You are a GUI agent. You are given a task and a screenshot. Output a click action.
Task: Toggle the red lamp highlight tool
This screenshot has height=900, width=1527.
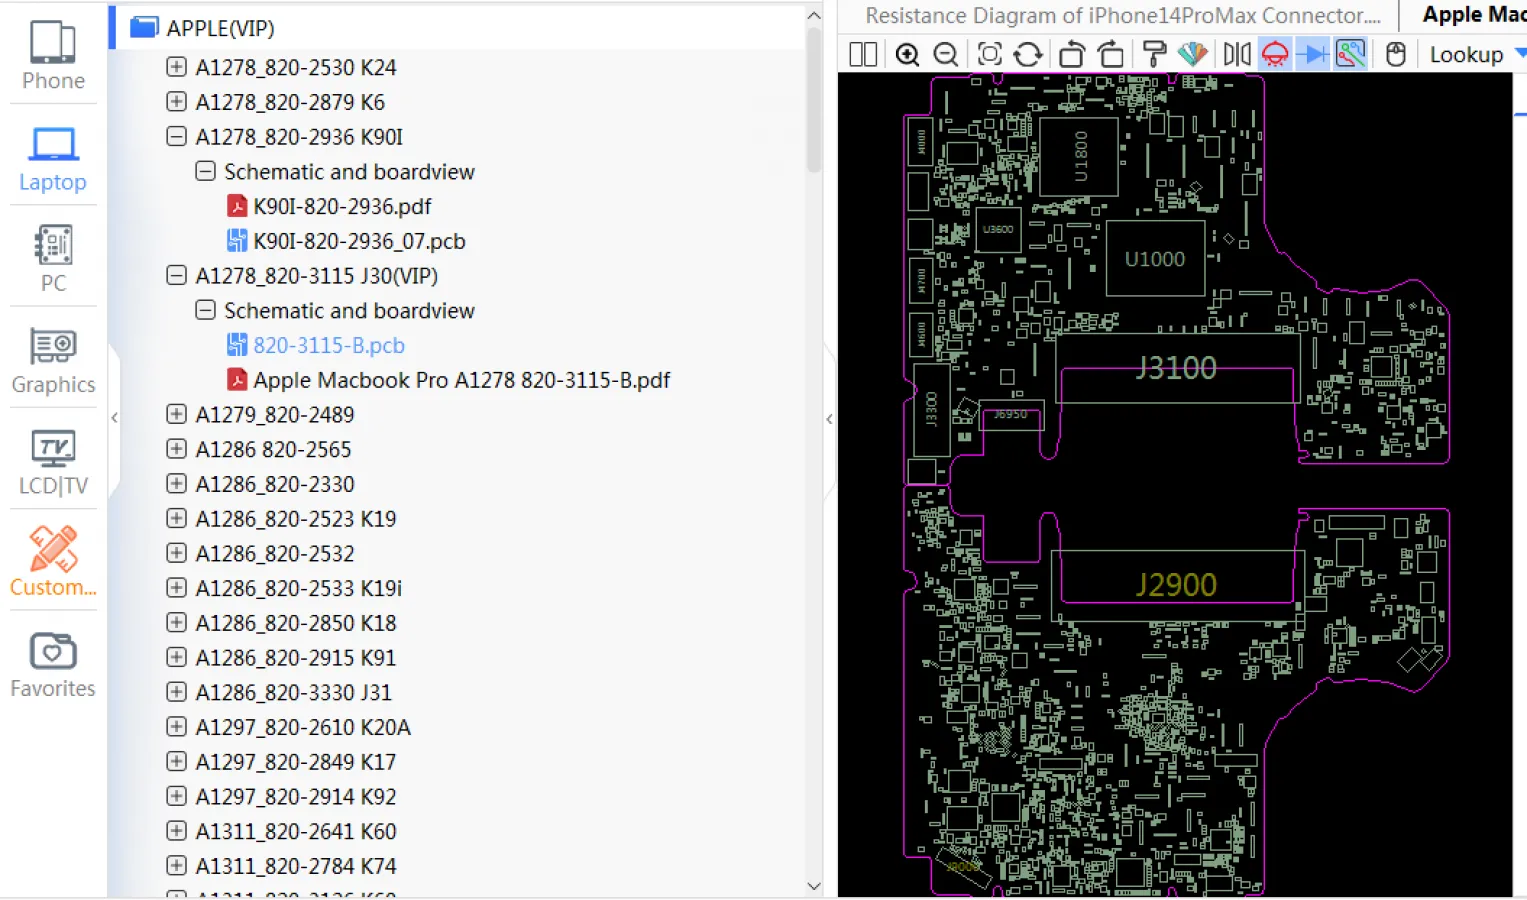pyautogui.click(x=1275, y=54)
